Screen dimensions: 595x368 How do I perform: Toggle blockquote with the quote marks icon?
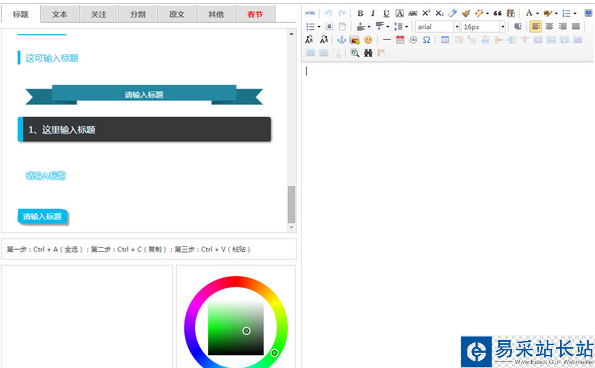click(x=497, y=13)
